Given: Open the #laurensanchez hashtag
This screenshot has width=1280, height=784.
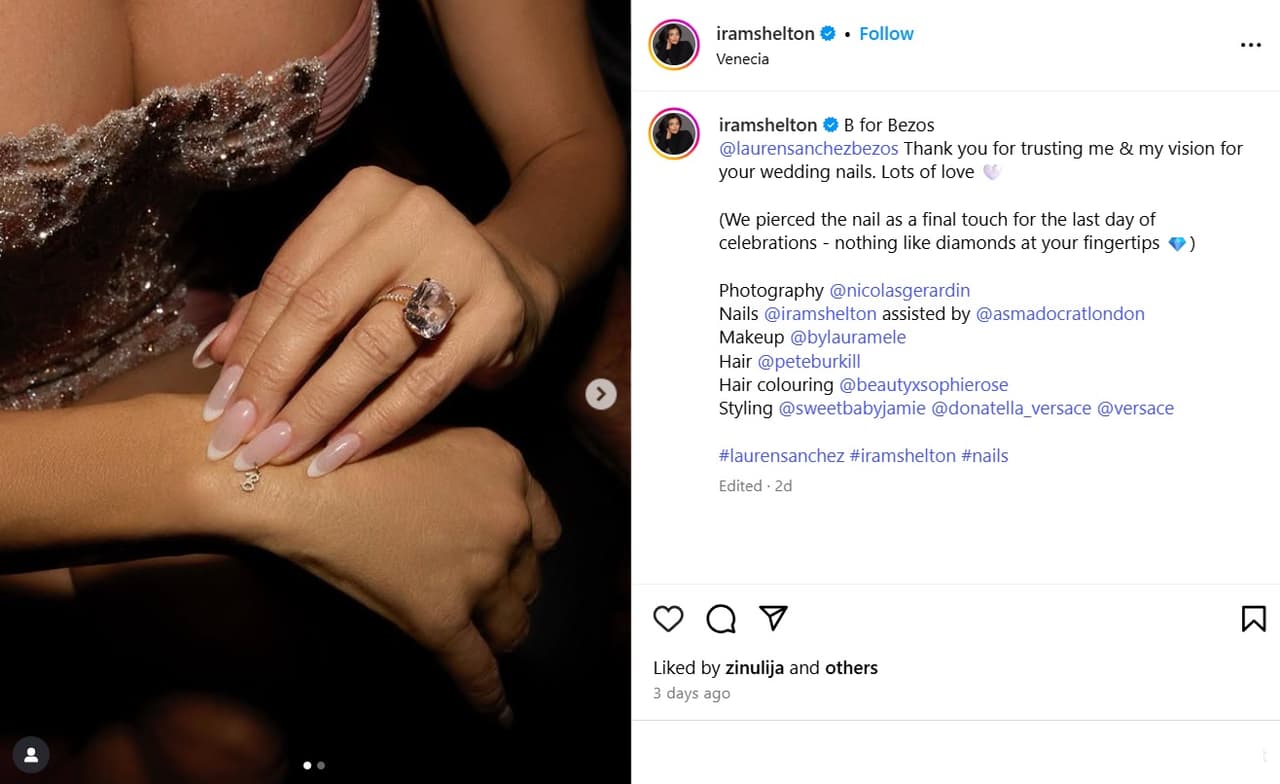Looking at the screenshot, I should (x=781, y=455).
